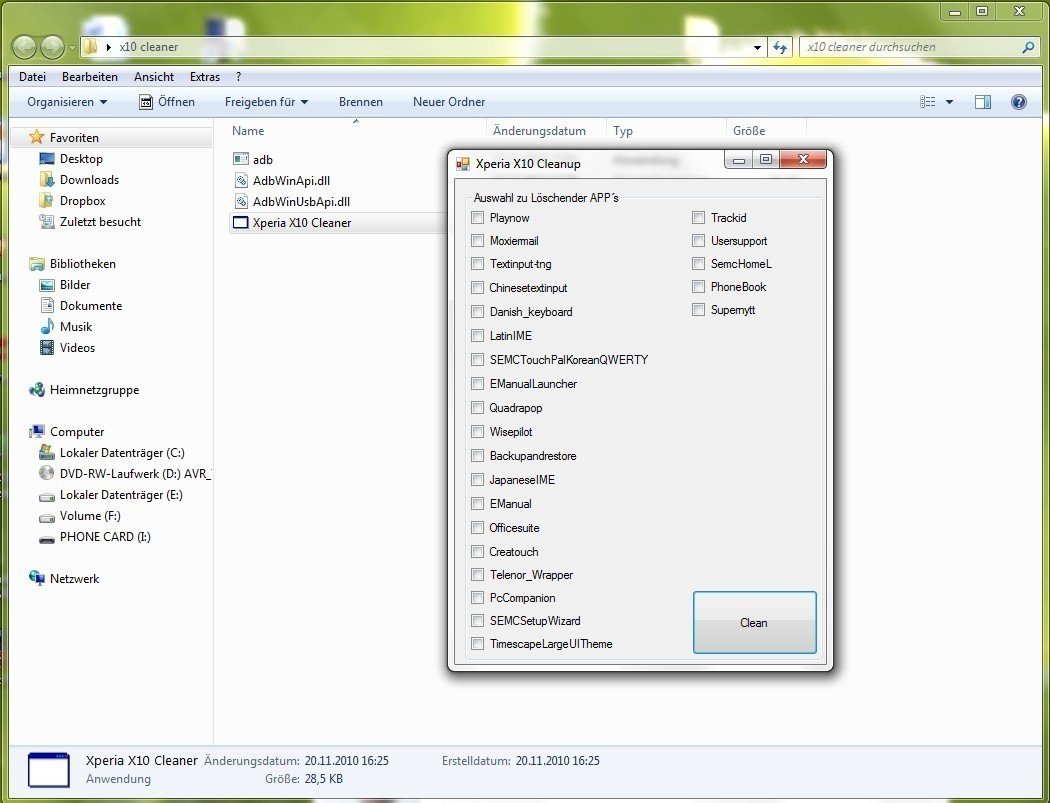Select the Officesuite checkbox
The width and height of the screenshot is (1050, 803).
point(477,527)
